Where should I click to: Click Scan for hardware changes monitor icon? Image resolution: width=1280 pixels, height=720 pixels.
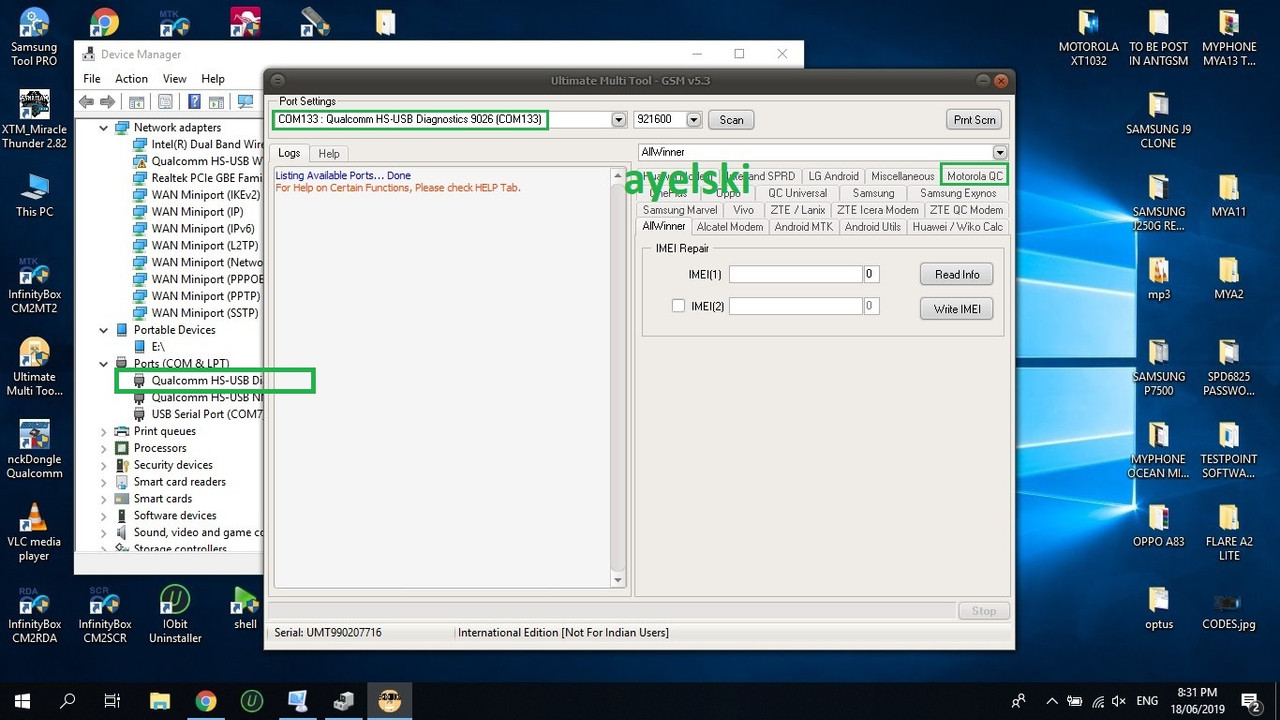245,101
